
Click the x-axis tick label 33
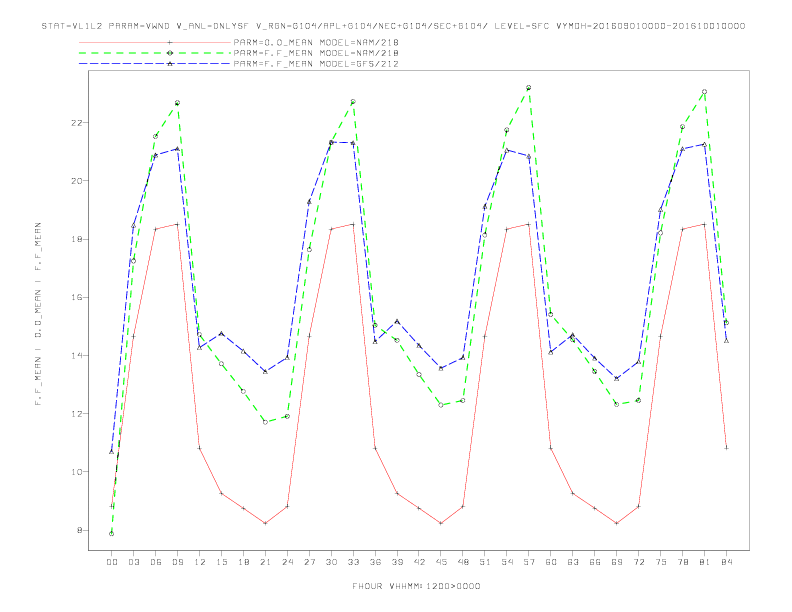coord(353,562)
